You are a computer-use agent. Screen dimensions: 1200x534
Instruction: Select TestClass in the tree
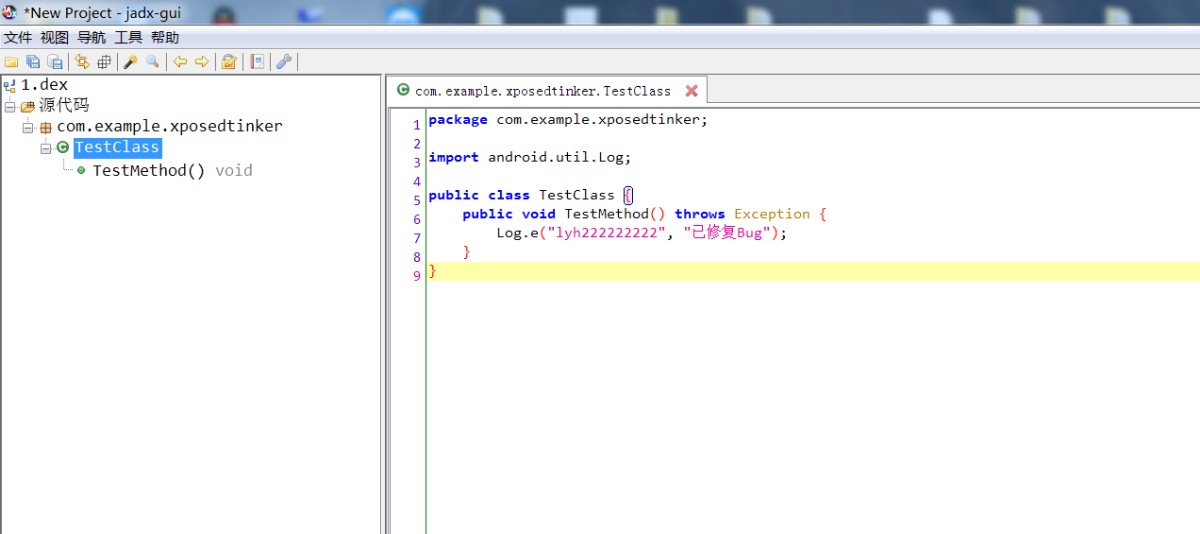pos(117,147)
